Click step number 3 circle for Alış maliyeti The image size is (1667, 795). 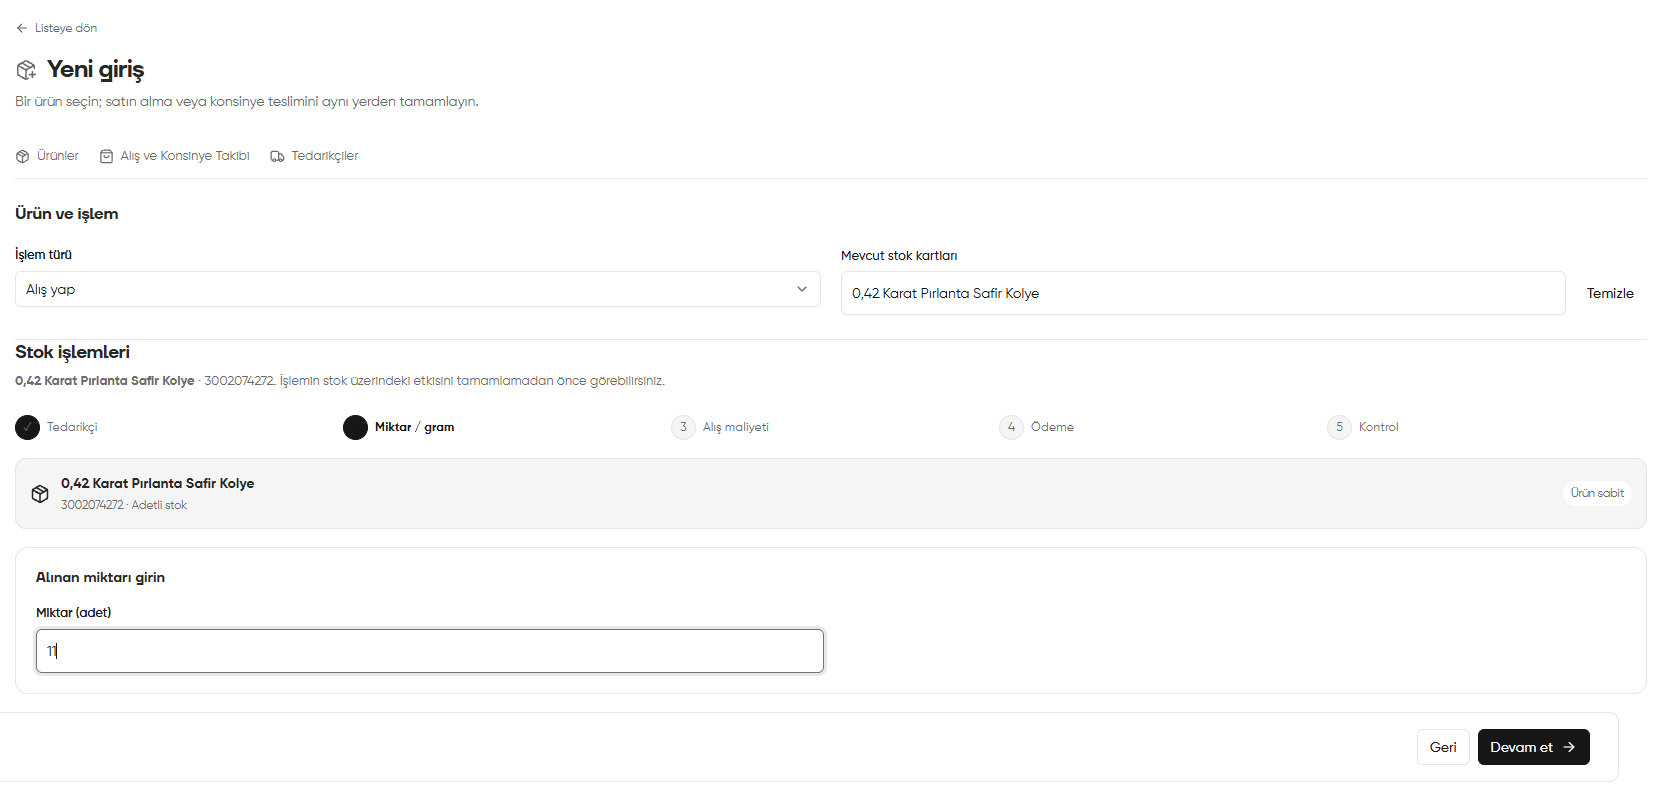(x=683, y=427)
